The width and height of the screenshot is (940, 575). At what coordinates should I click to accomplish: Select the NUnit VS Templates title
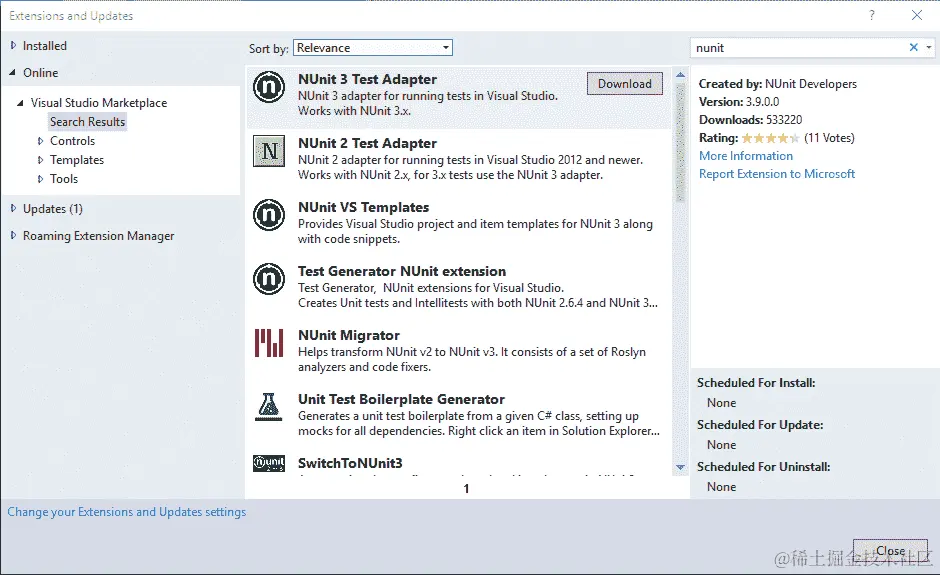(363, 207)
